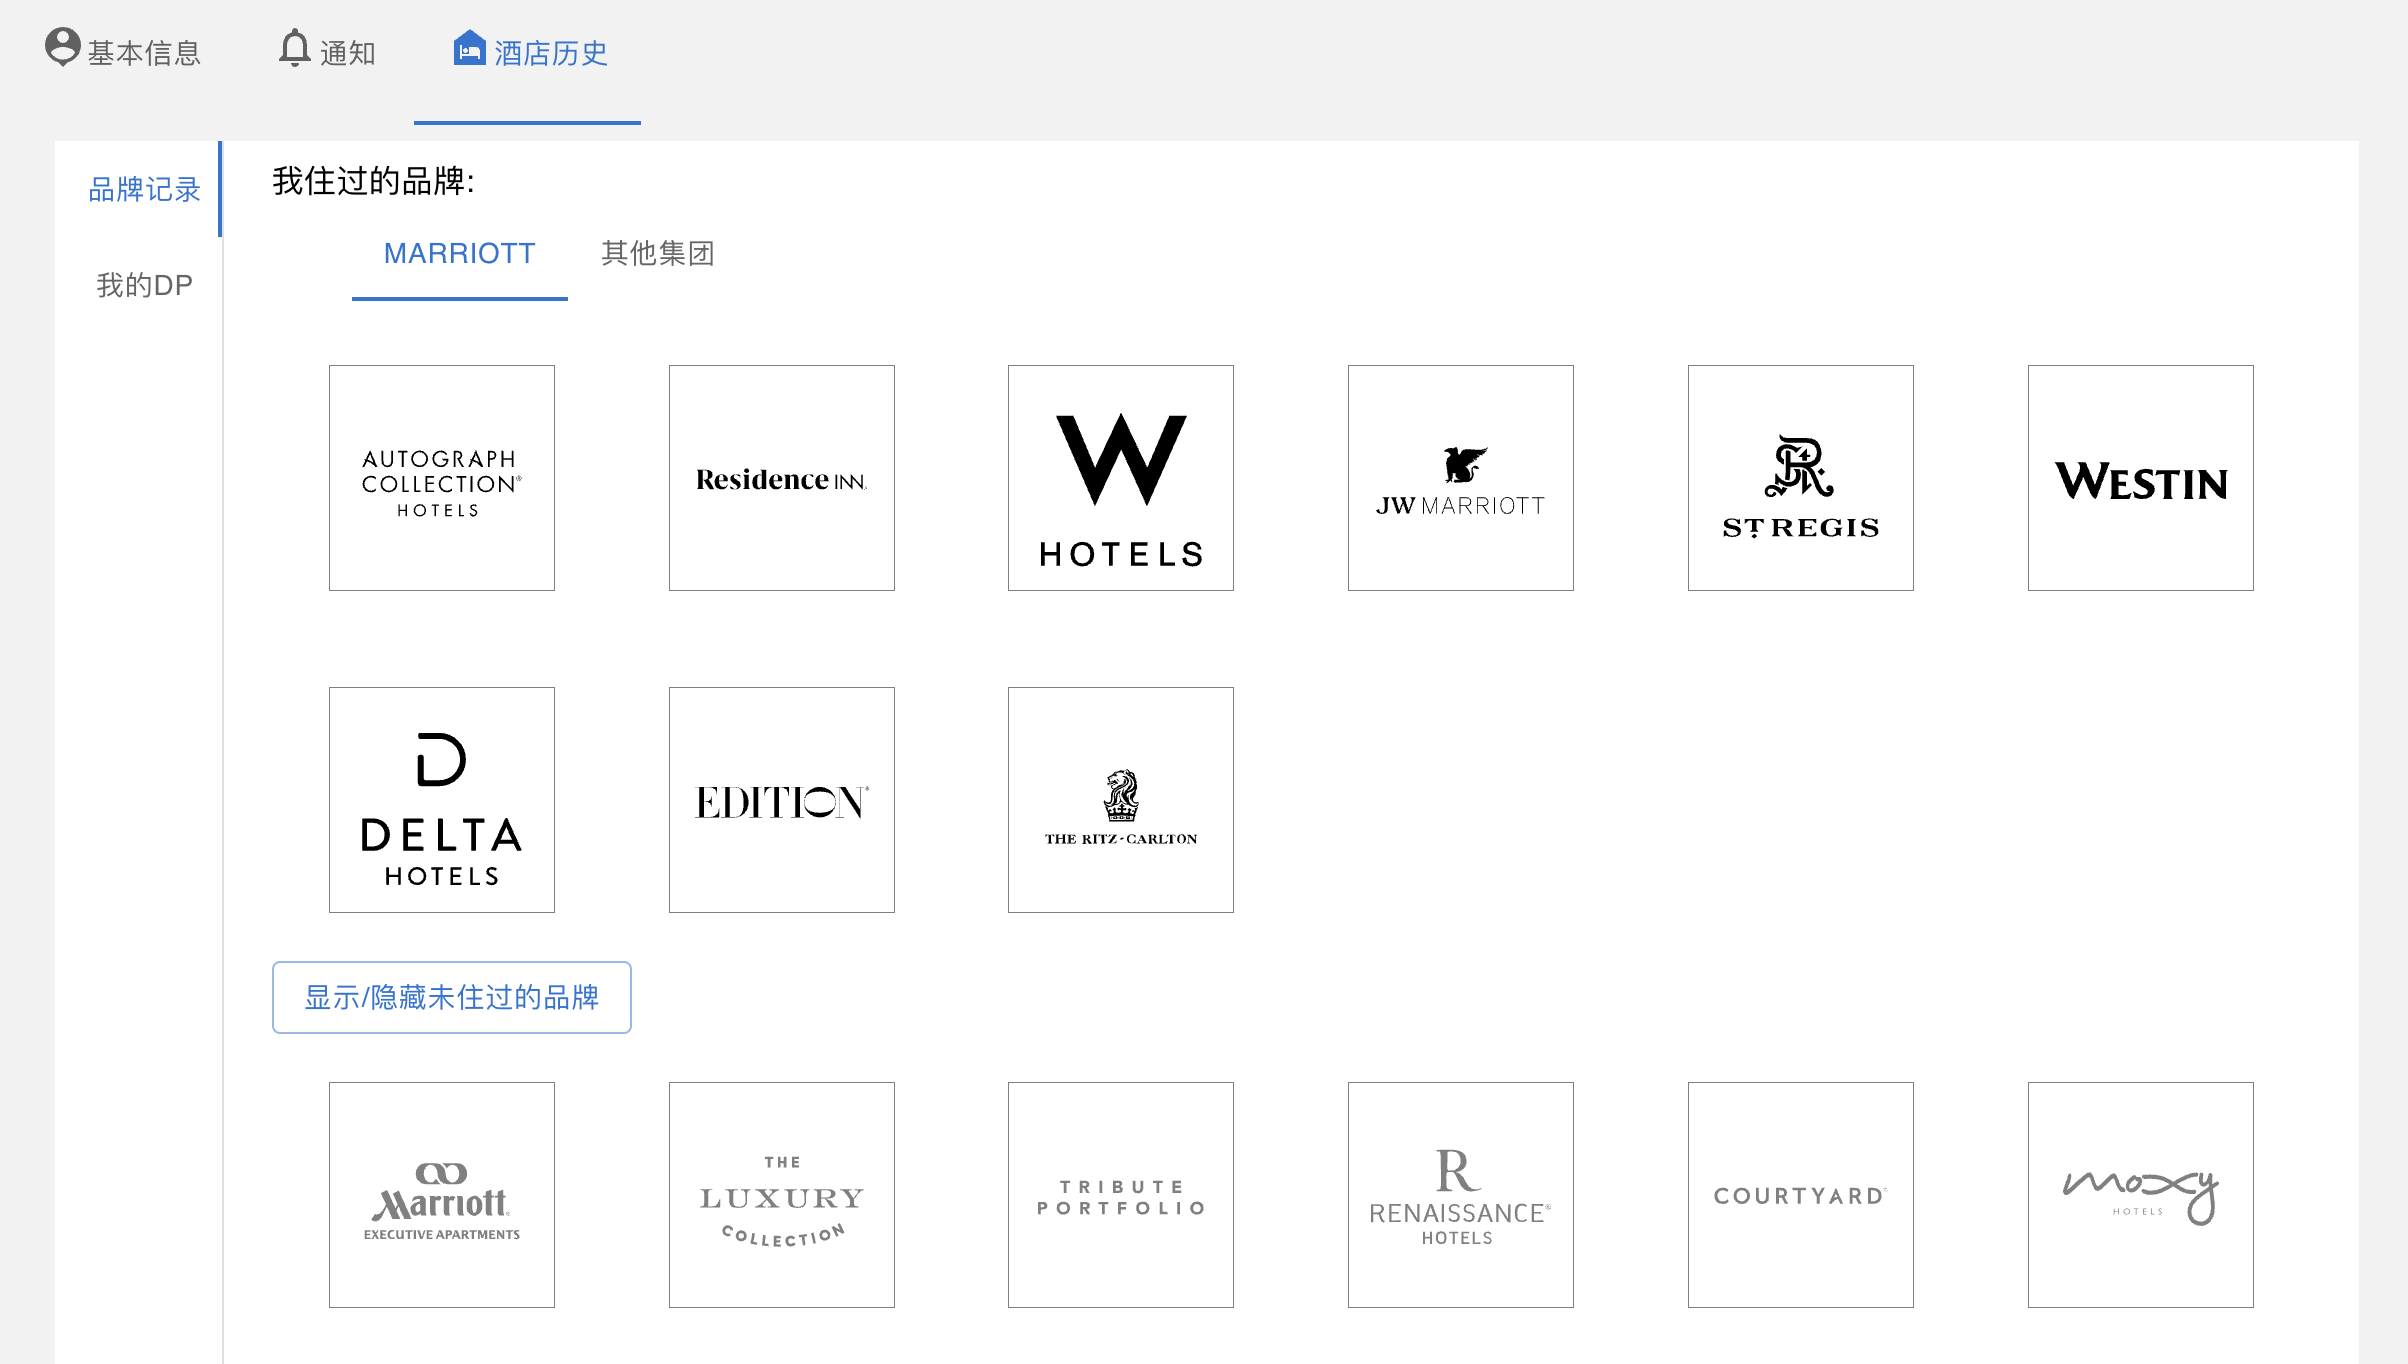Switch to the 其他集团 tab

click(658, 253)
